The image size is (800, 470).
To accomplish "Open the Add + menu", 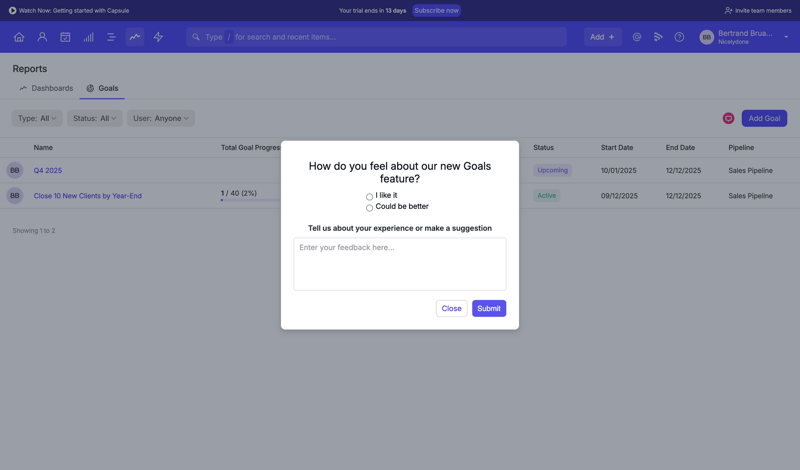I will (603, 37).
